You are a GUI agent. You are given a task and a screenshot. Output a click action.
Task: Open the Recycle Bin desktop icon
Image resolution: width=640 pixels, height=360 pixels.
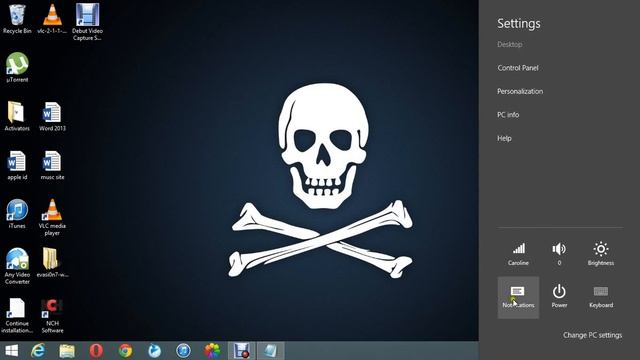[x=17, y=19]
